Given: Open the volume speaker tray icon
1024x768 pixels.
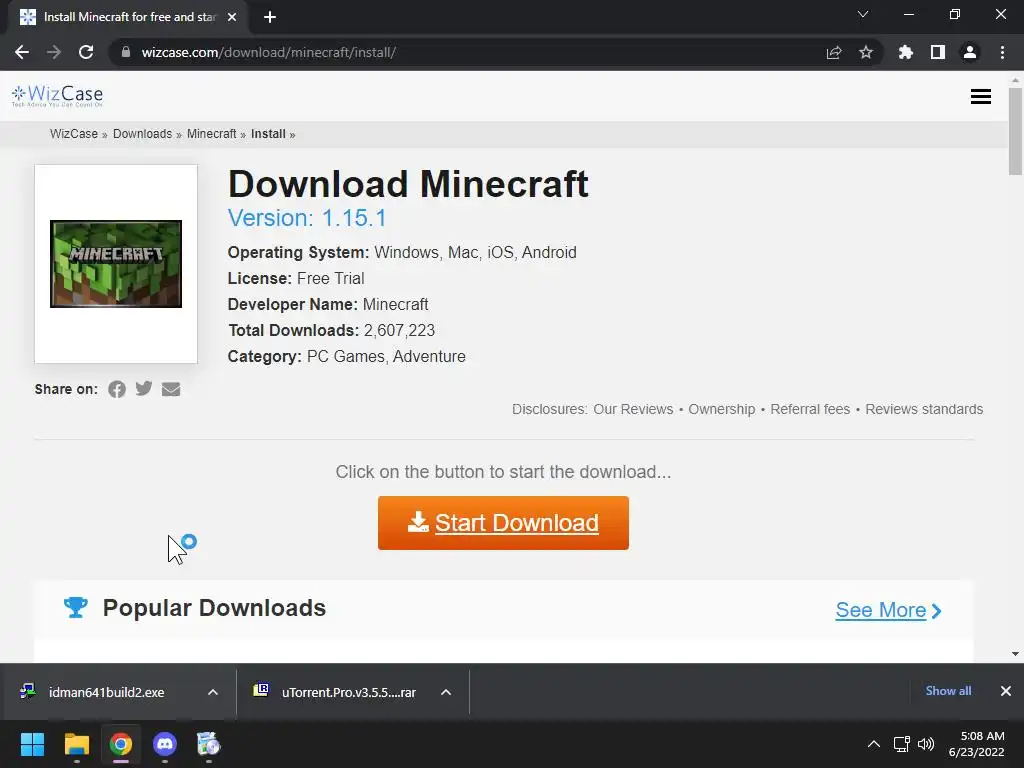Looking at the screenshot, I should (926, 744).
